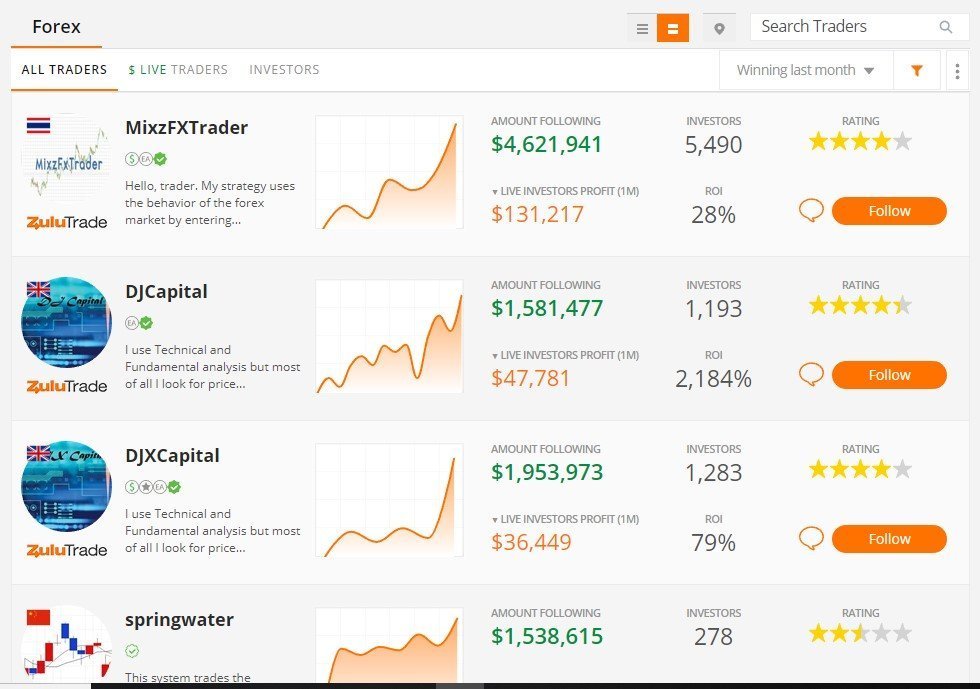Viewport: 980px width, 689px height.
Task: Click ZuluTrade logo under DJCapital avatar
Action: 67,386
